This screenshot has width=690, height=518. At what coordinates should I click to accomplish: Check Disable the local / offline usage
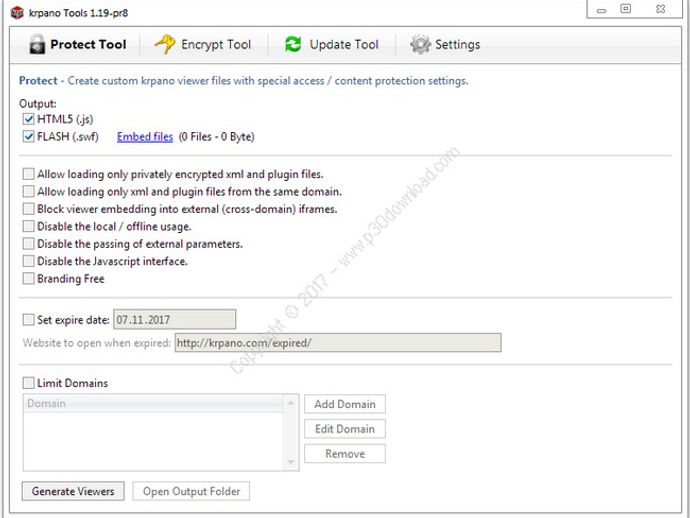tap(29, 226)
